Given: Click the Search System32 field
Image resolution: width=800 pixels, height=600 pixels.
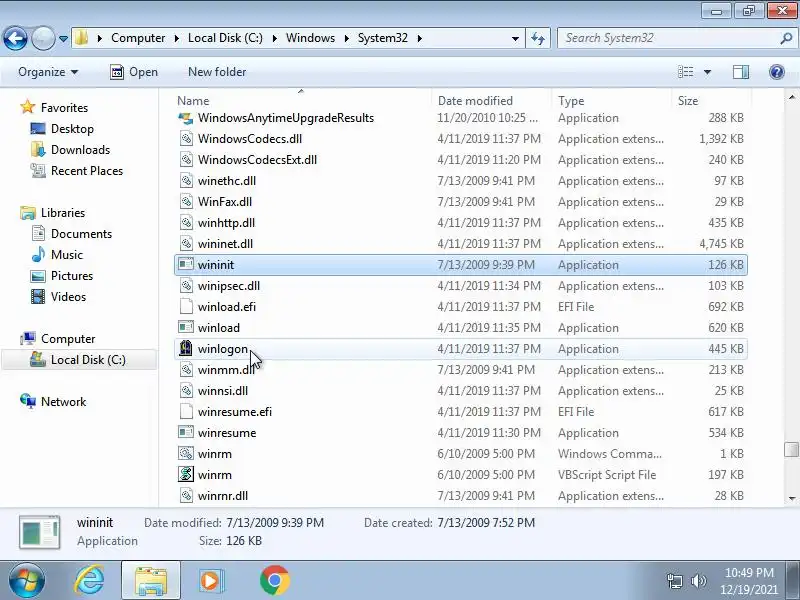Looking at the screenshot, I should pos(668,38).
